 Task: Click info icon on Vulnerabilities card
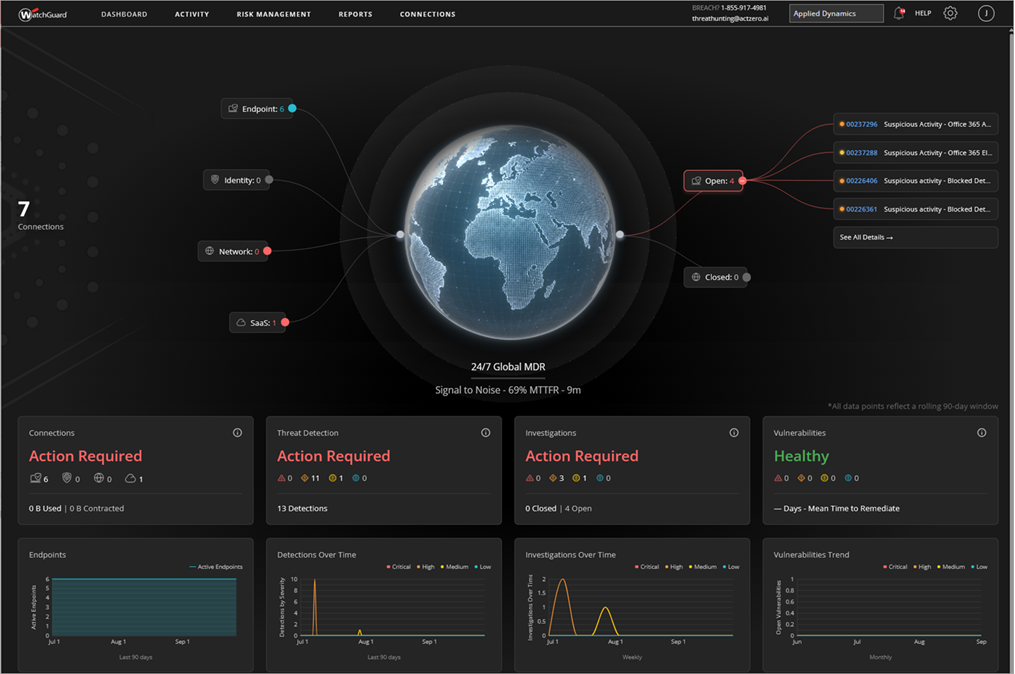pos(982,432)
